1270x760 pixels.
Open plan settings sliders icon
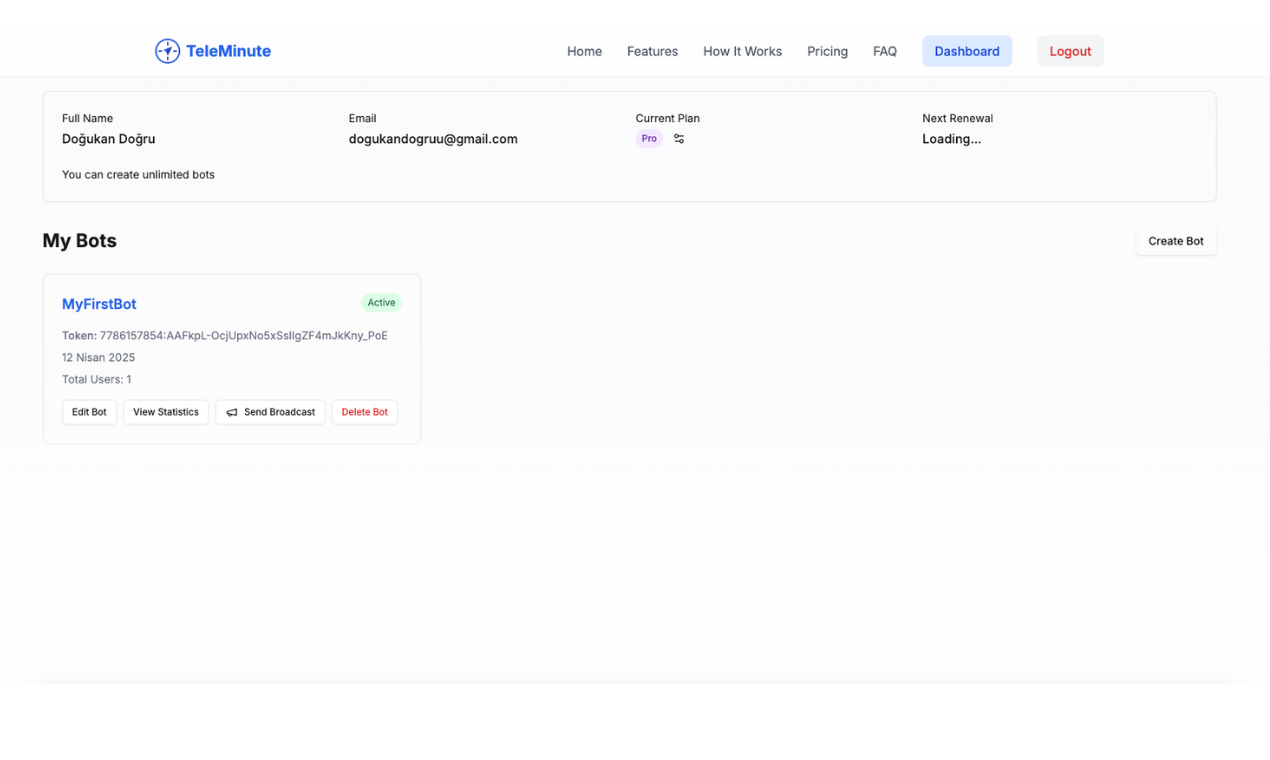pyautogui.click(x=679, y=139)
